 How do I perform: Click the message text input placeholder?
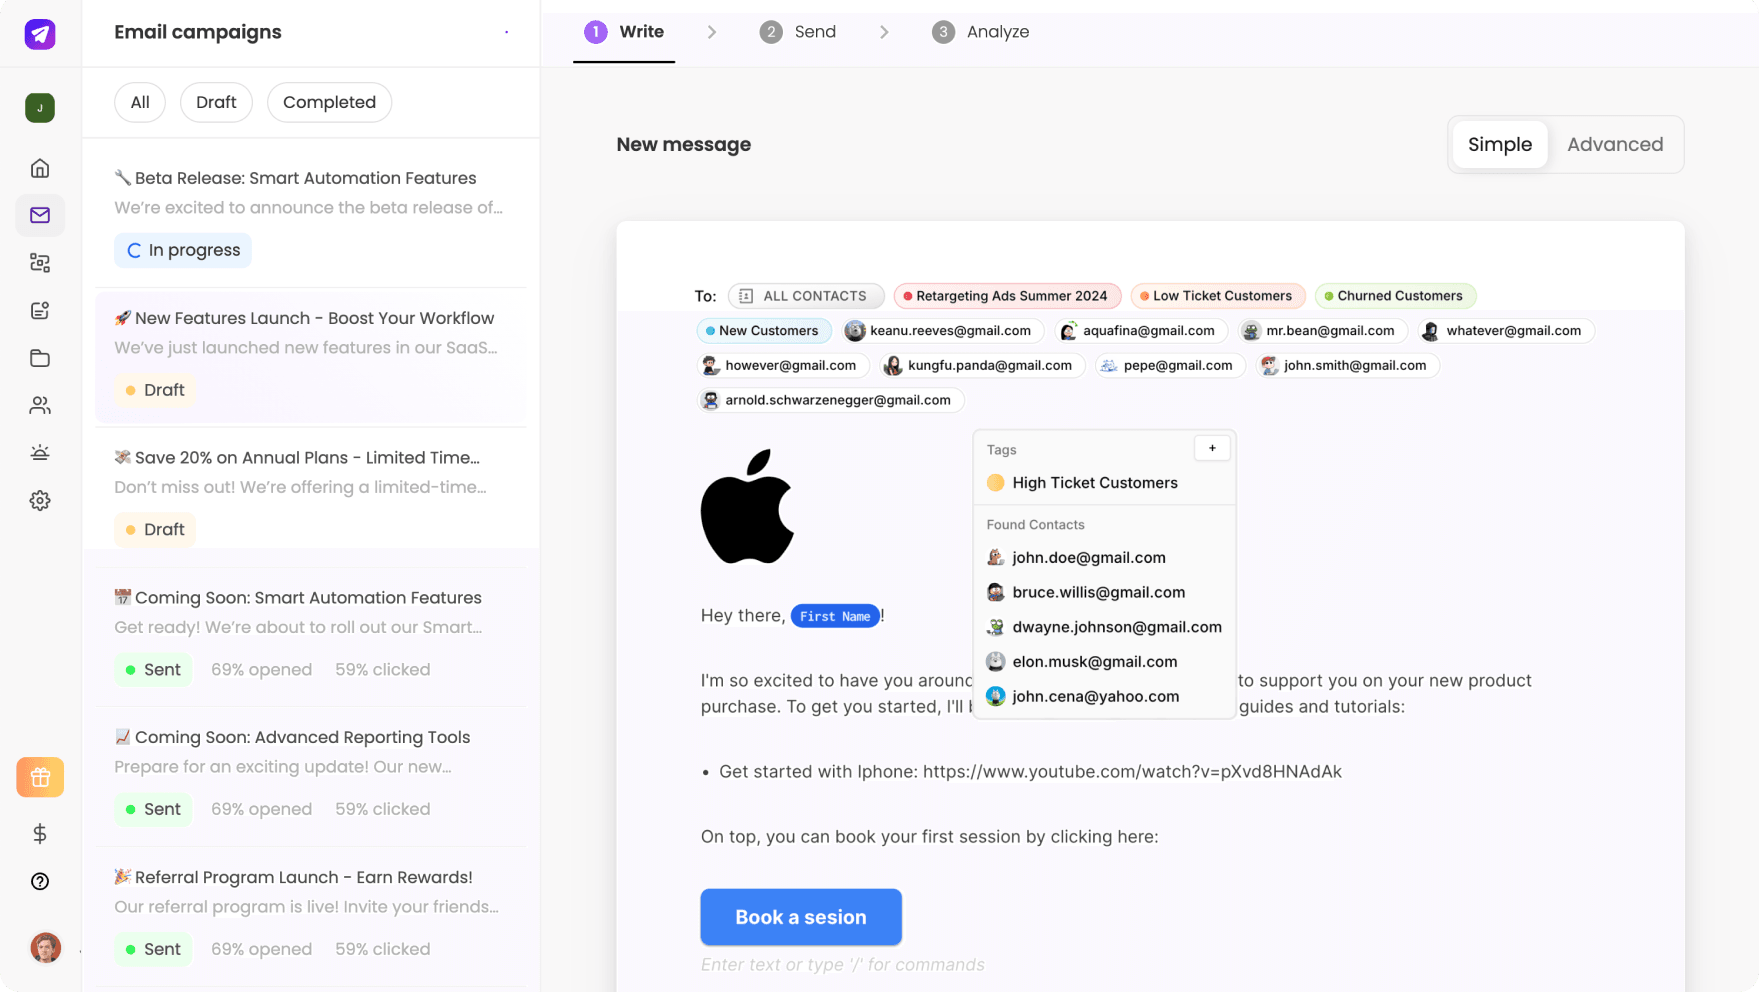tap(842, 965)
